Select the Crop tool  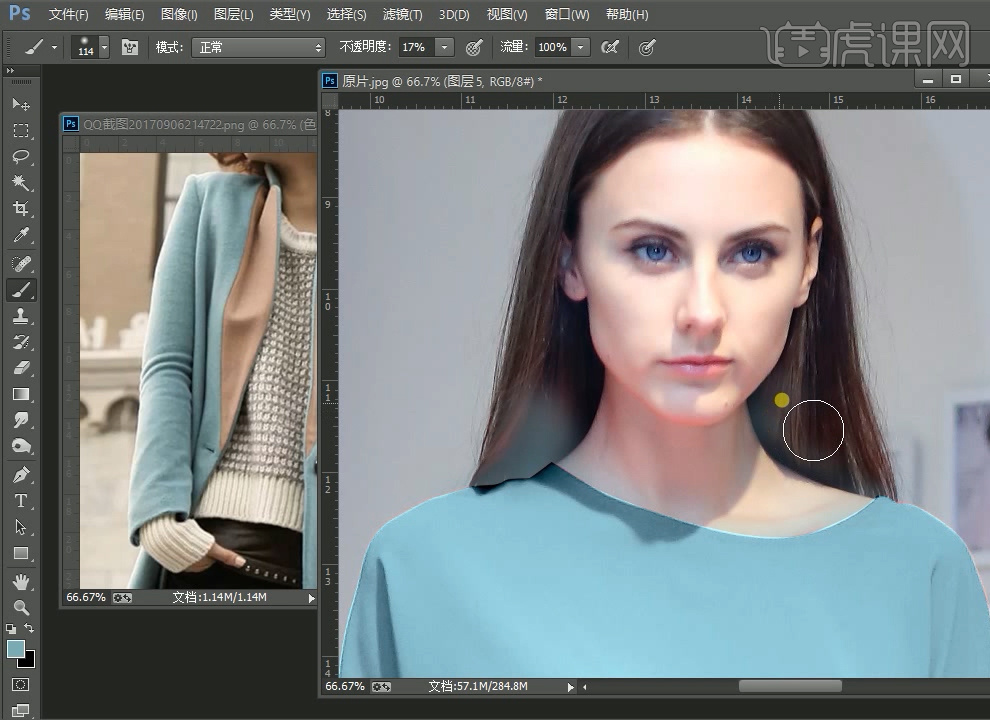click(x=20, y=209)
